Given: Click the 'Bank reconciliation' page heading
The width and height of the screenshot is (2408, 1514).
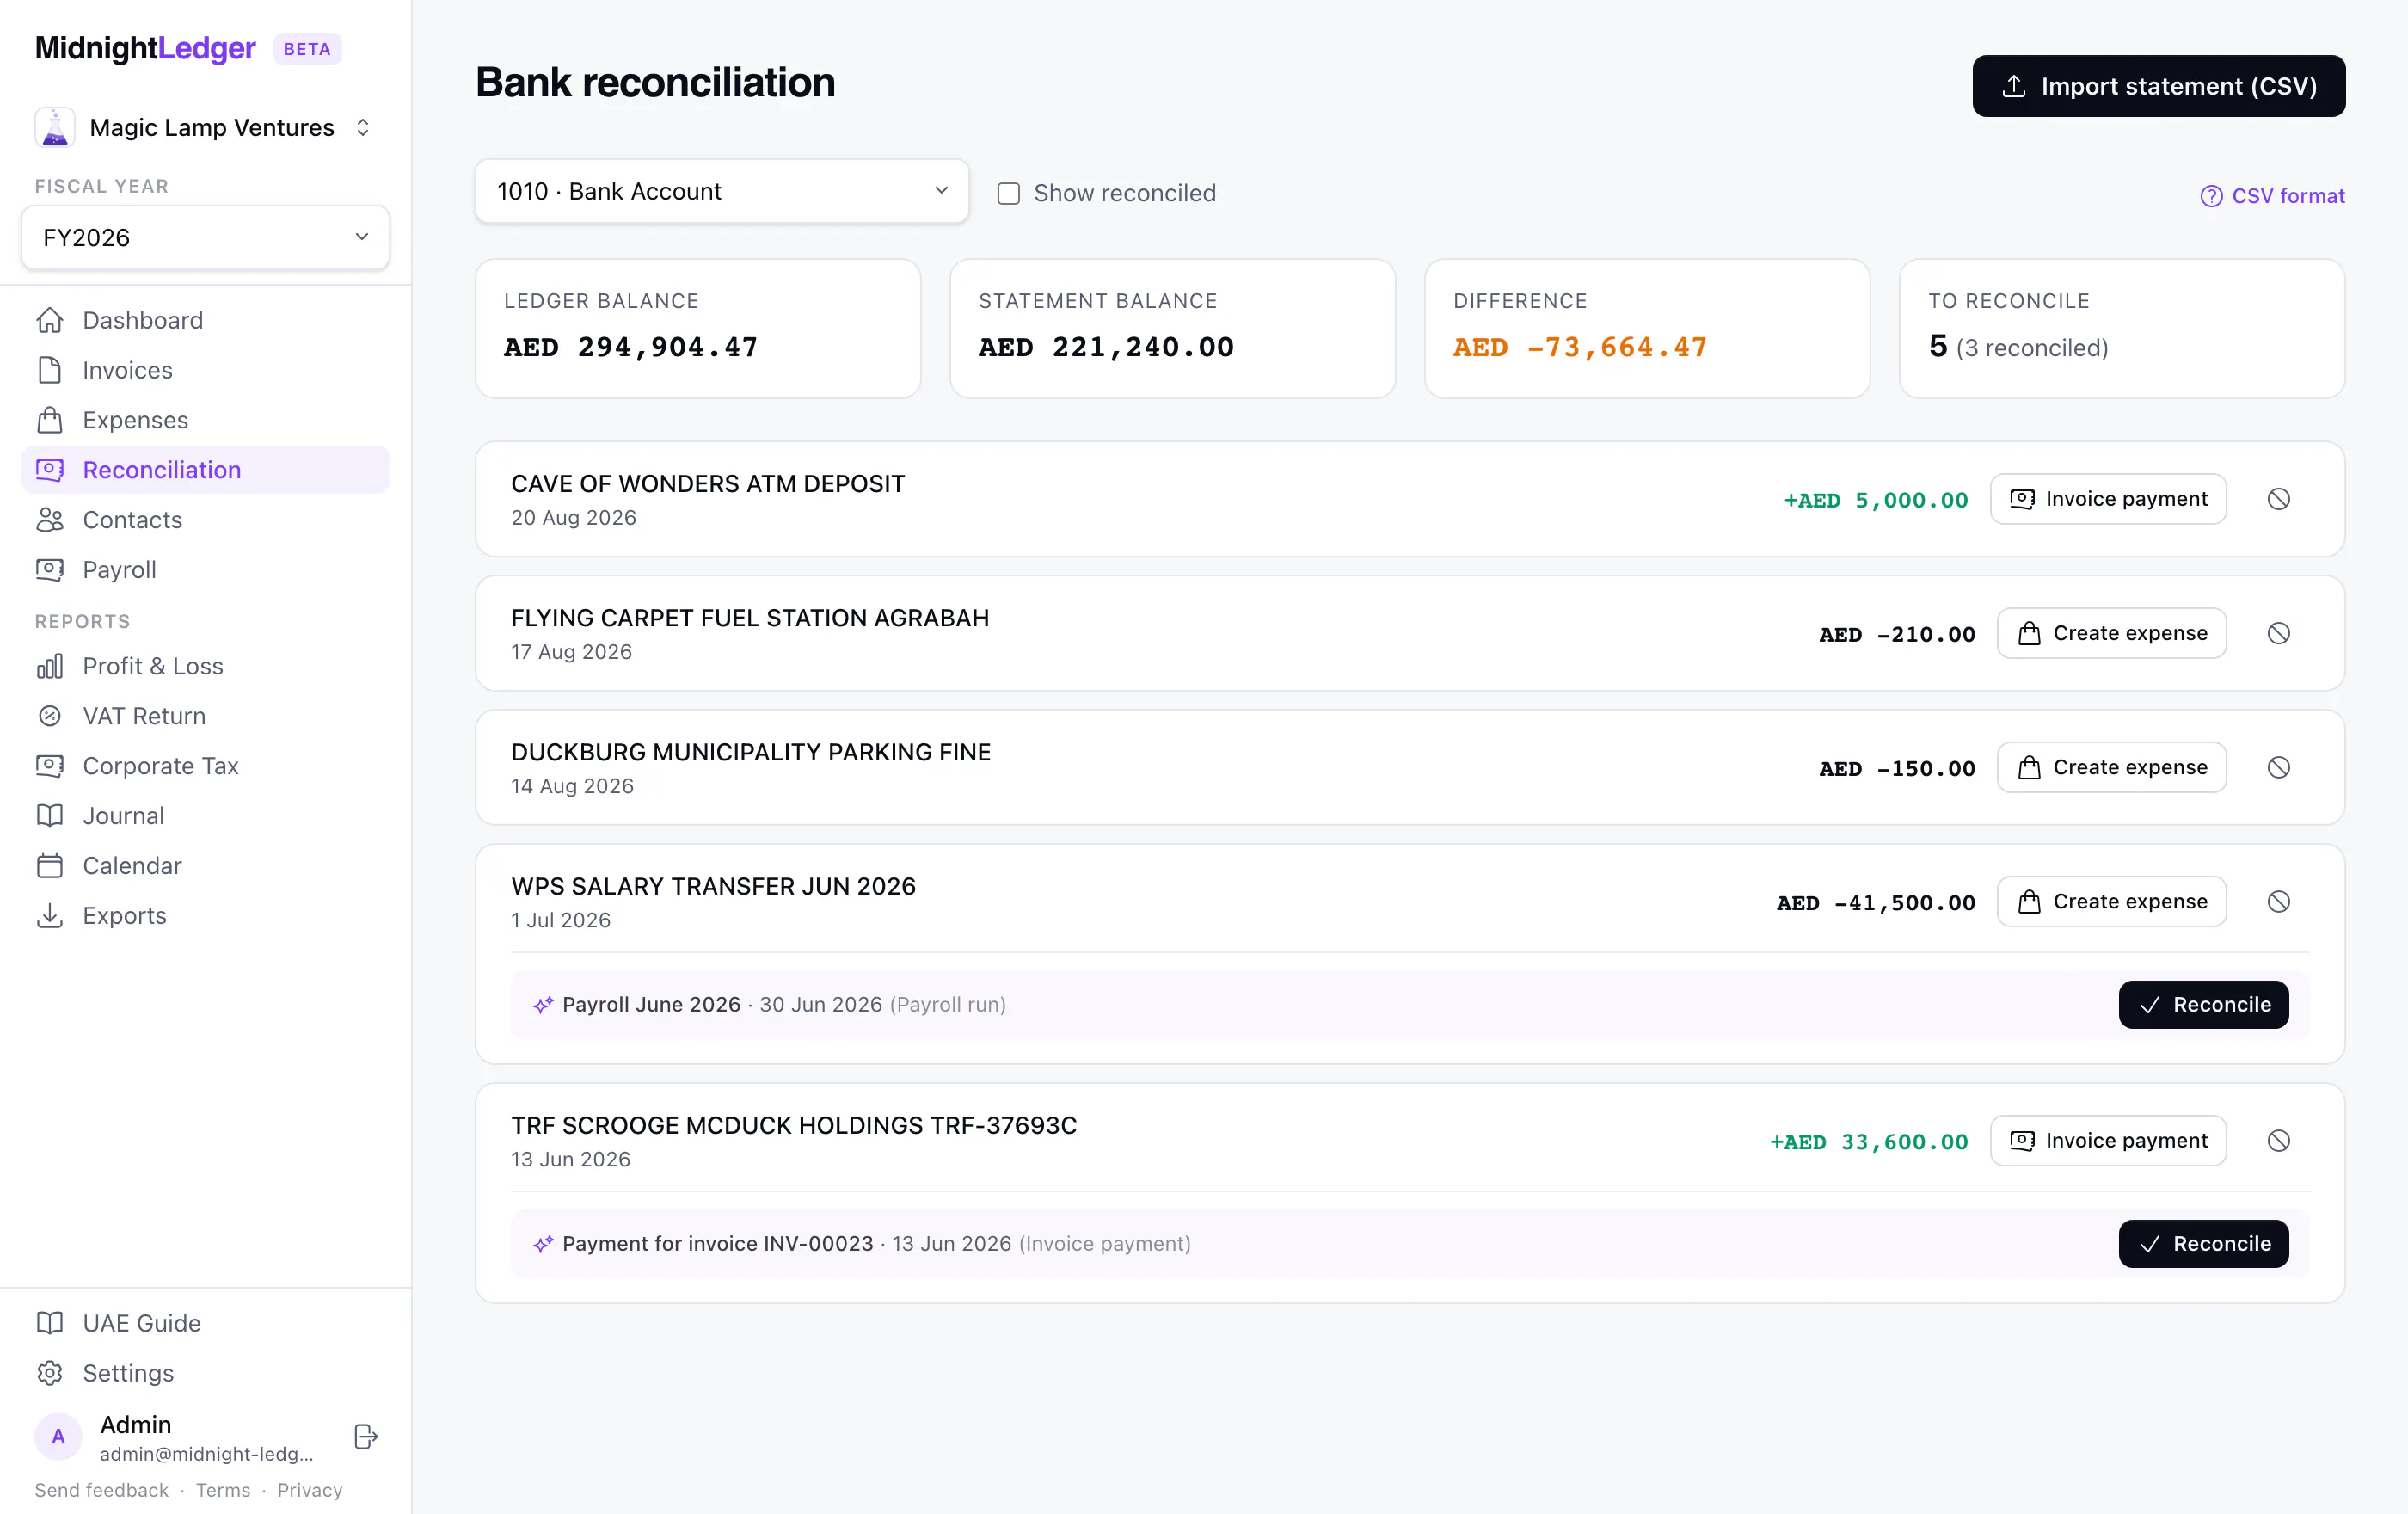Looking at the screenshot, I should (x=655, y=82).
